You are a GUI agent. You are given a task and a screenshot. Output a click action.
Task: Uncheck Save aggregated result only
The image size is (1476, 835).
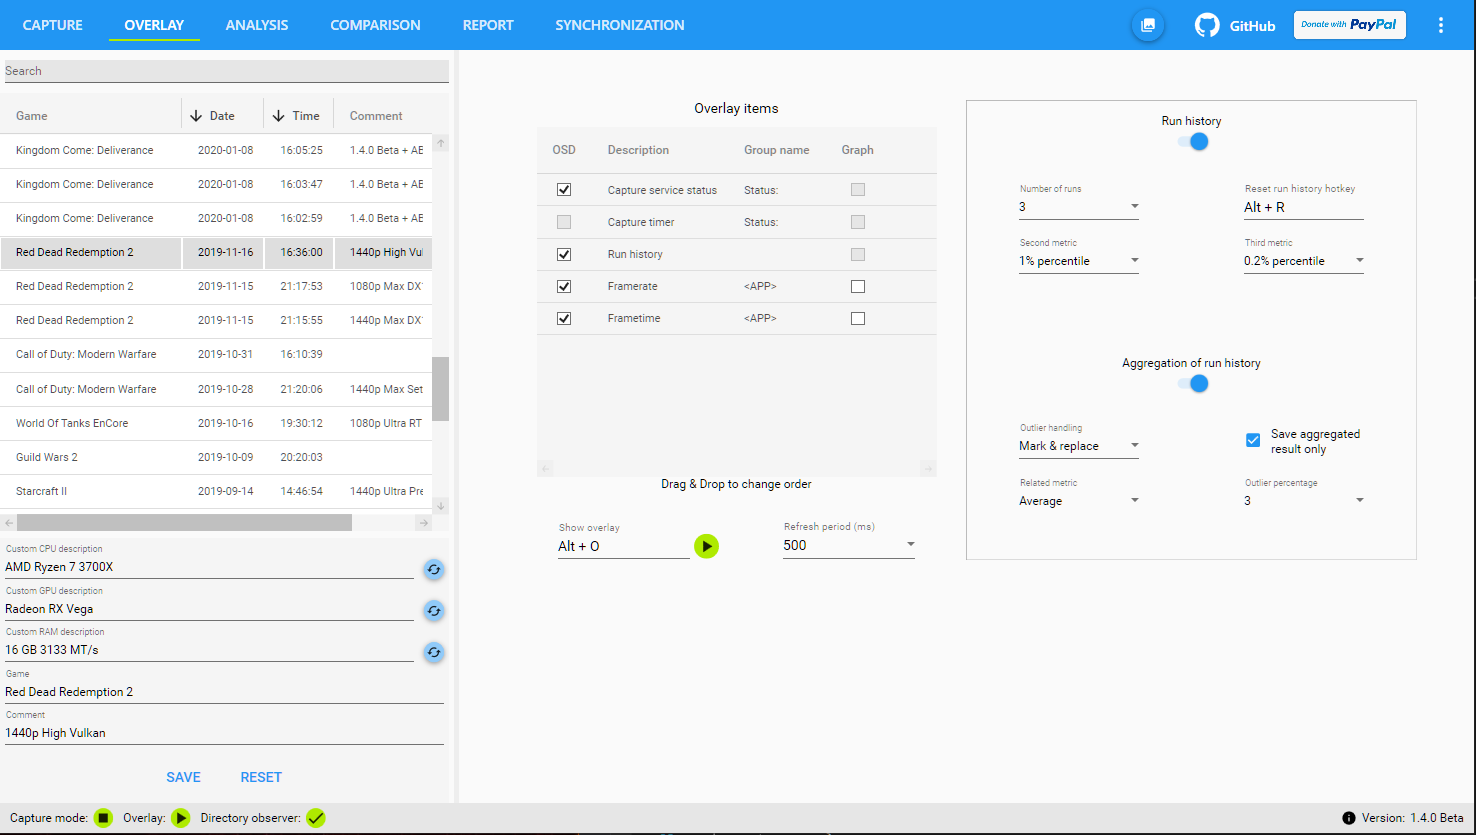click(x=1253, y=440)
